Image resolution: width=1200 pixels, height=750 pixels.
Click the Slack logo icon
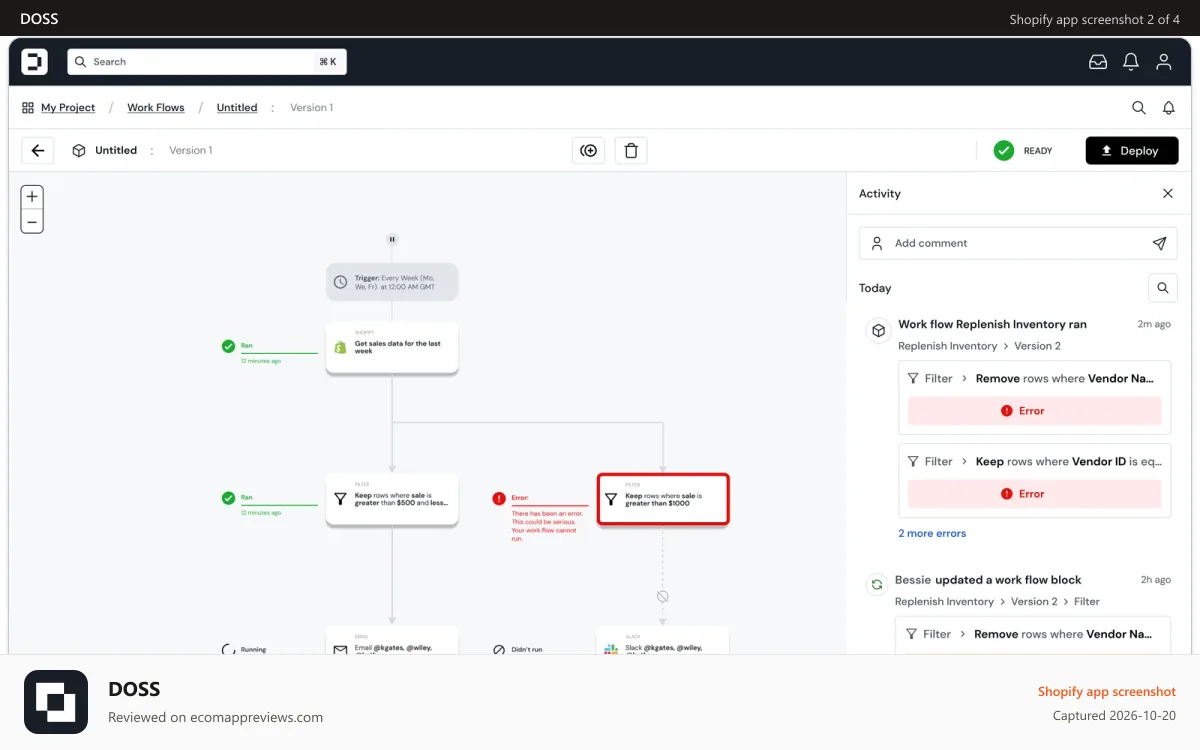[611, 649]
